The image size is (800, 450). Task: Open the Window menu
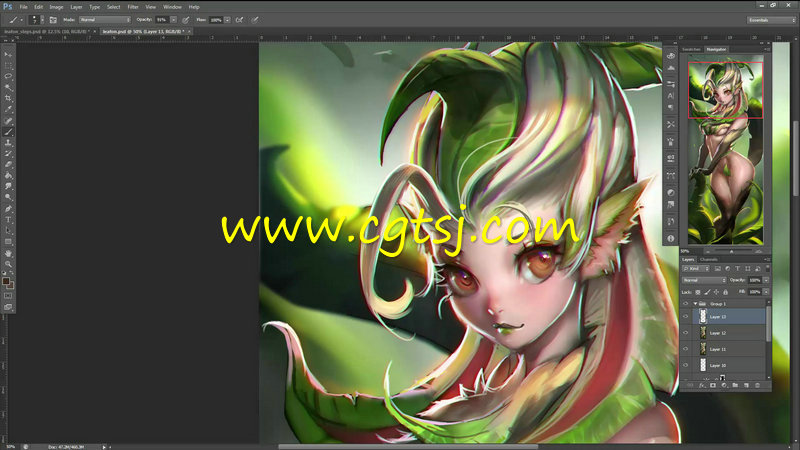pos(172,7)
